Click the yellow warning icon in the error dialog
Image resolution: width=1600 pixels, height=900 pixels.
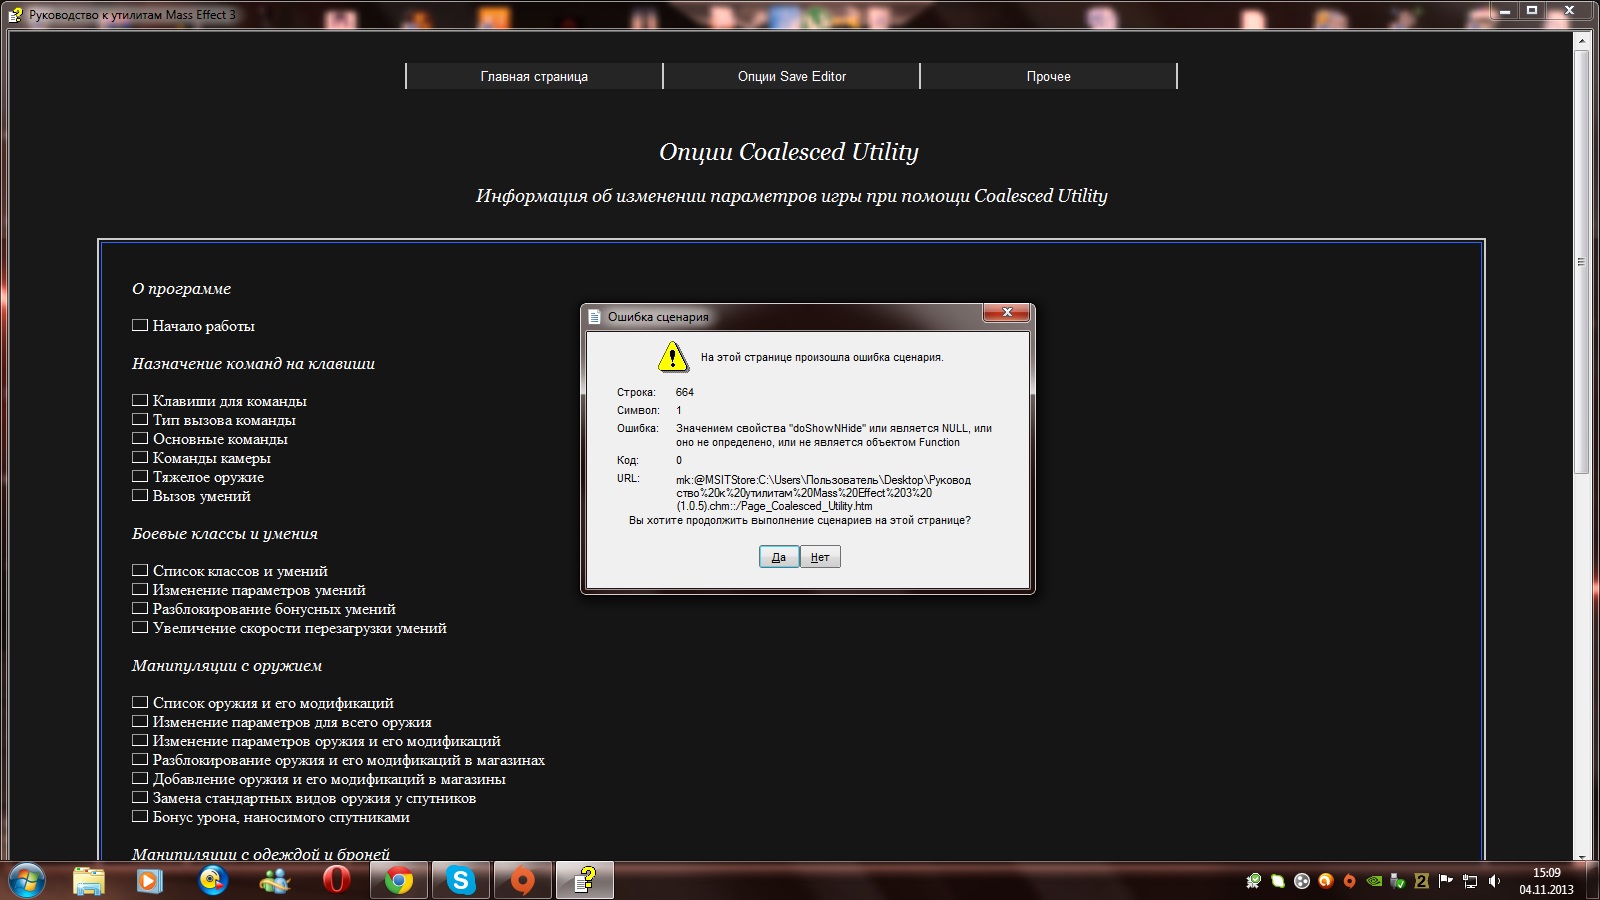pyautogui.click(x=673, y=356)
